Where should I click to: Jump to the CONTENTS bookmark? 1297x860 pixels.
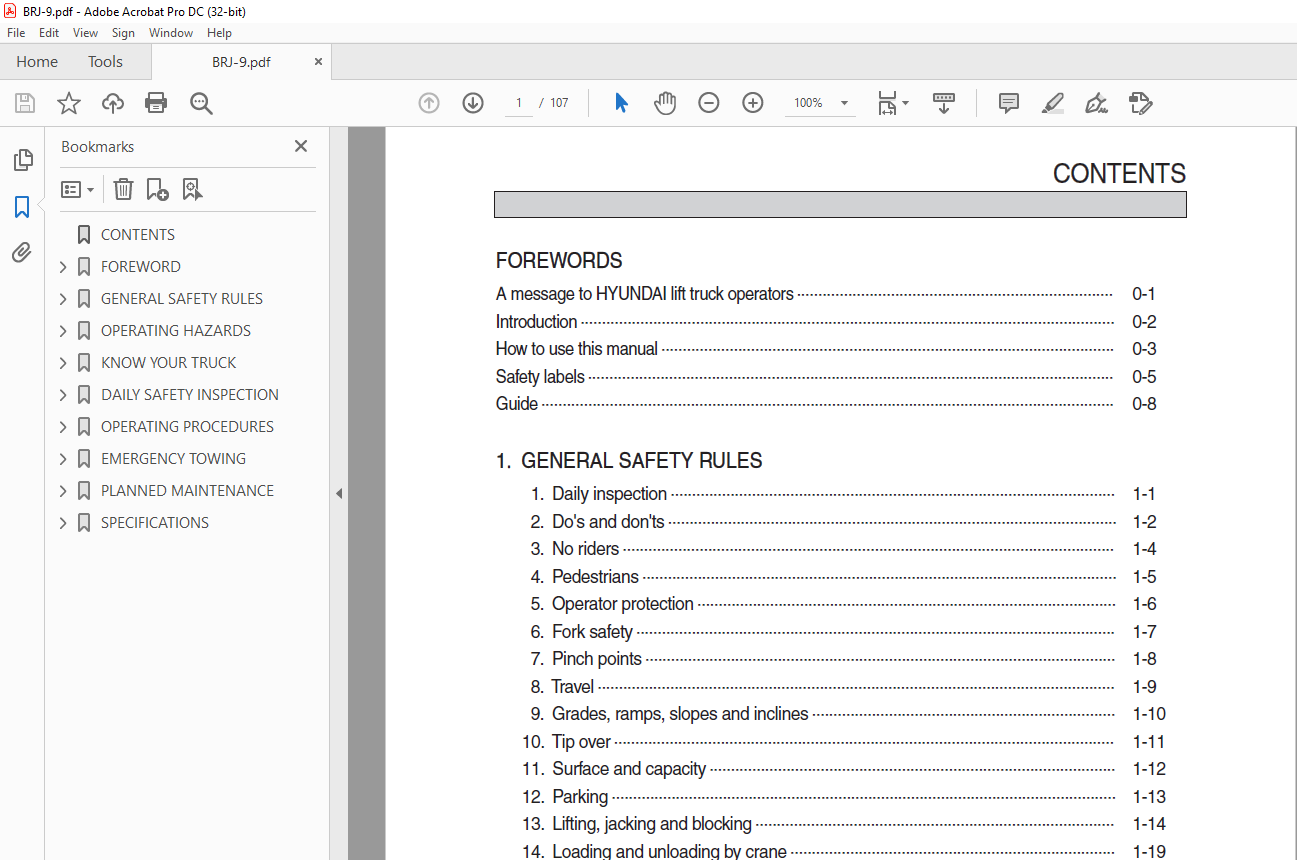click(138, 235)
